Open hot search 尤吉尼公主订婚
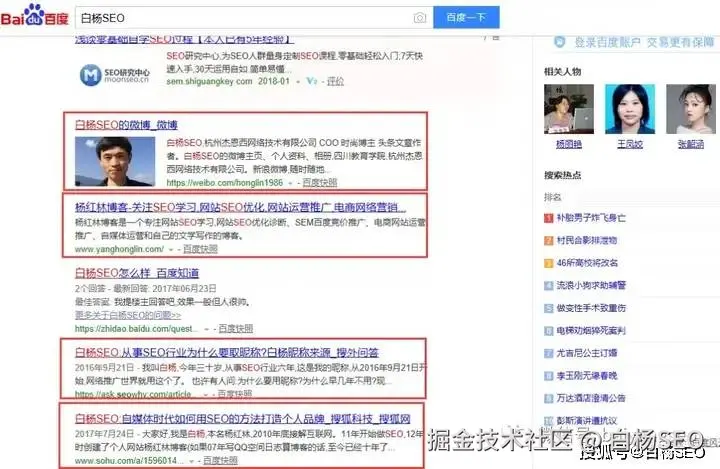This screenshot has height=469, width=720. click(587, 353)
